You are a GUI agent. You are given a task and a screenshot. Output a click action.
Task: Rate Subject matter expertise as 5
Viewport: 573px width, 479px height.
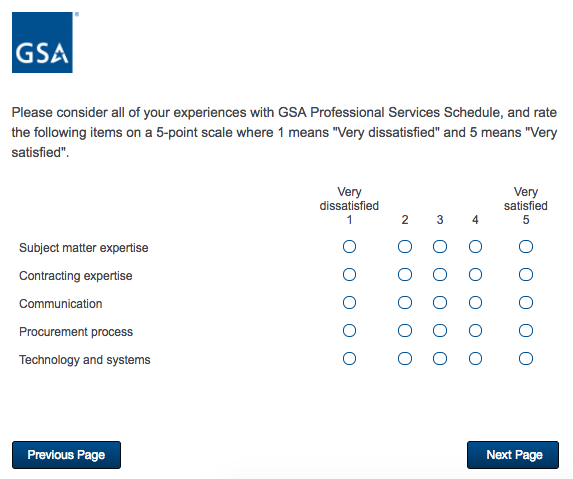[x=526, y=247]
